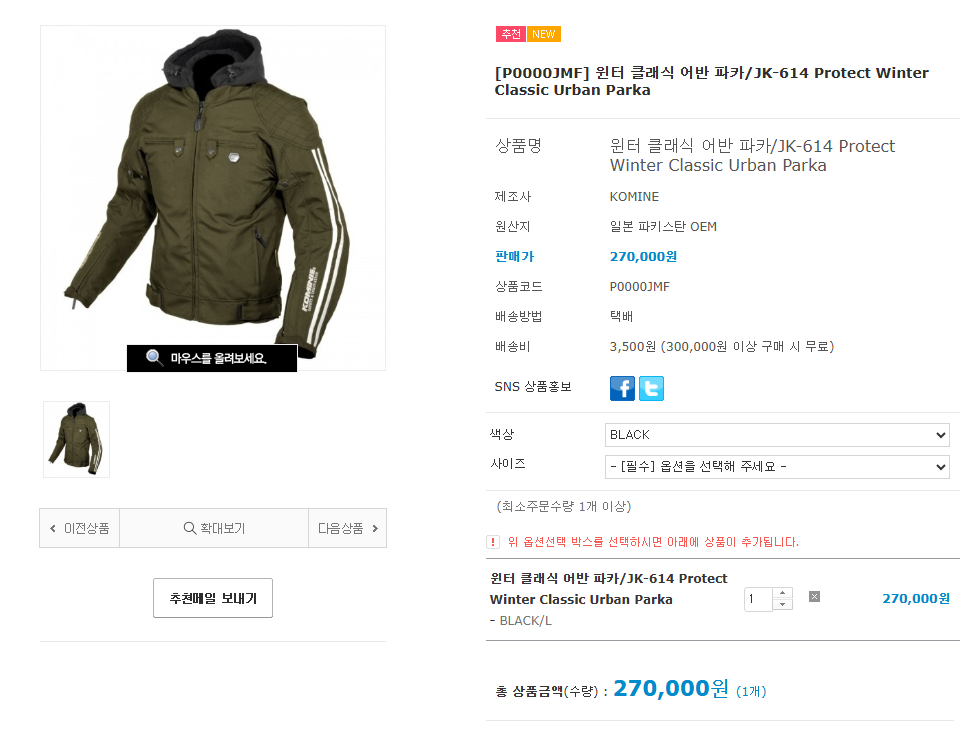Decrease quantity with down arrow
The height and width of the screenshot is (735, 968).
783,604
